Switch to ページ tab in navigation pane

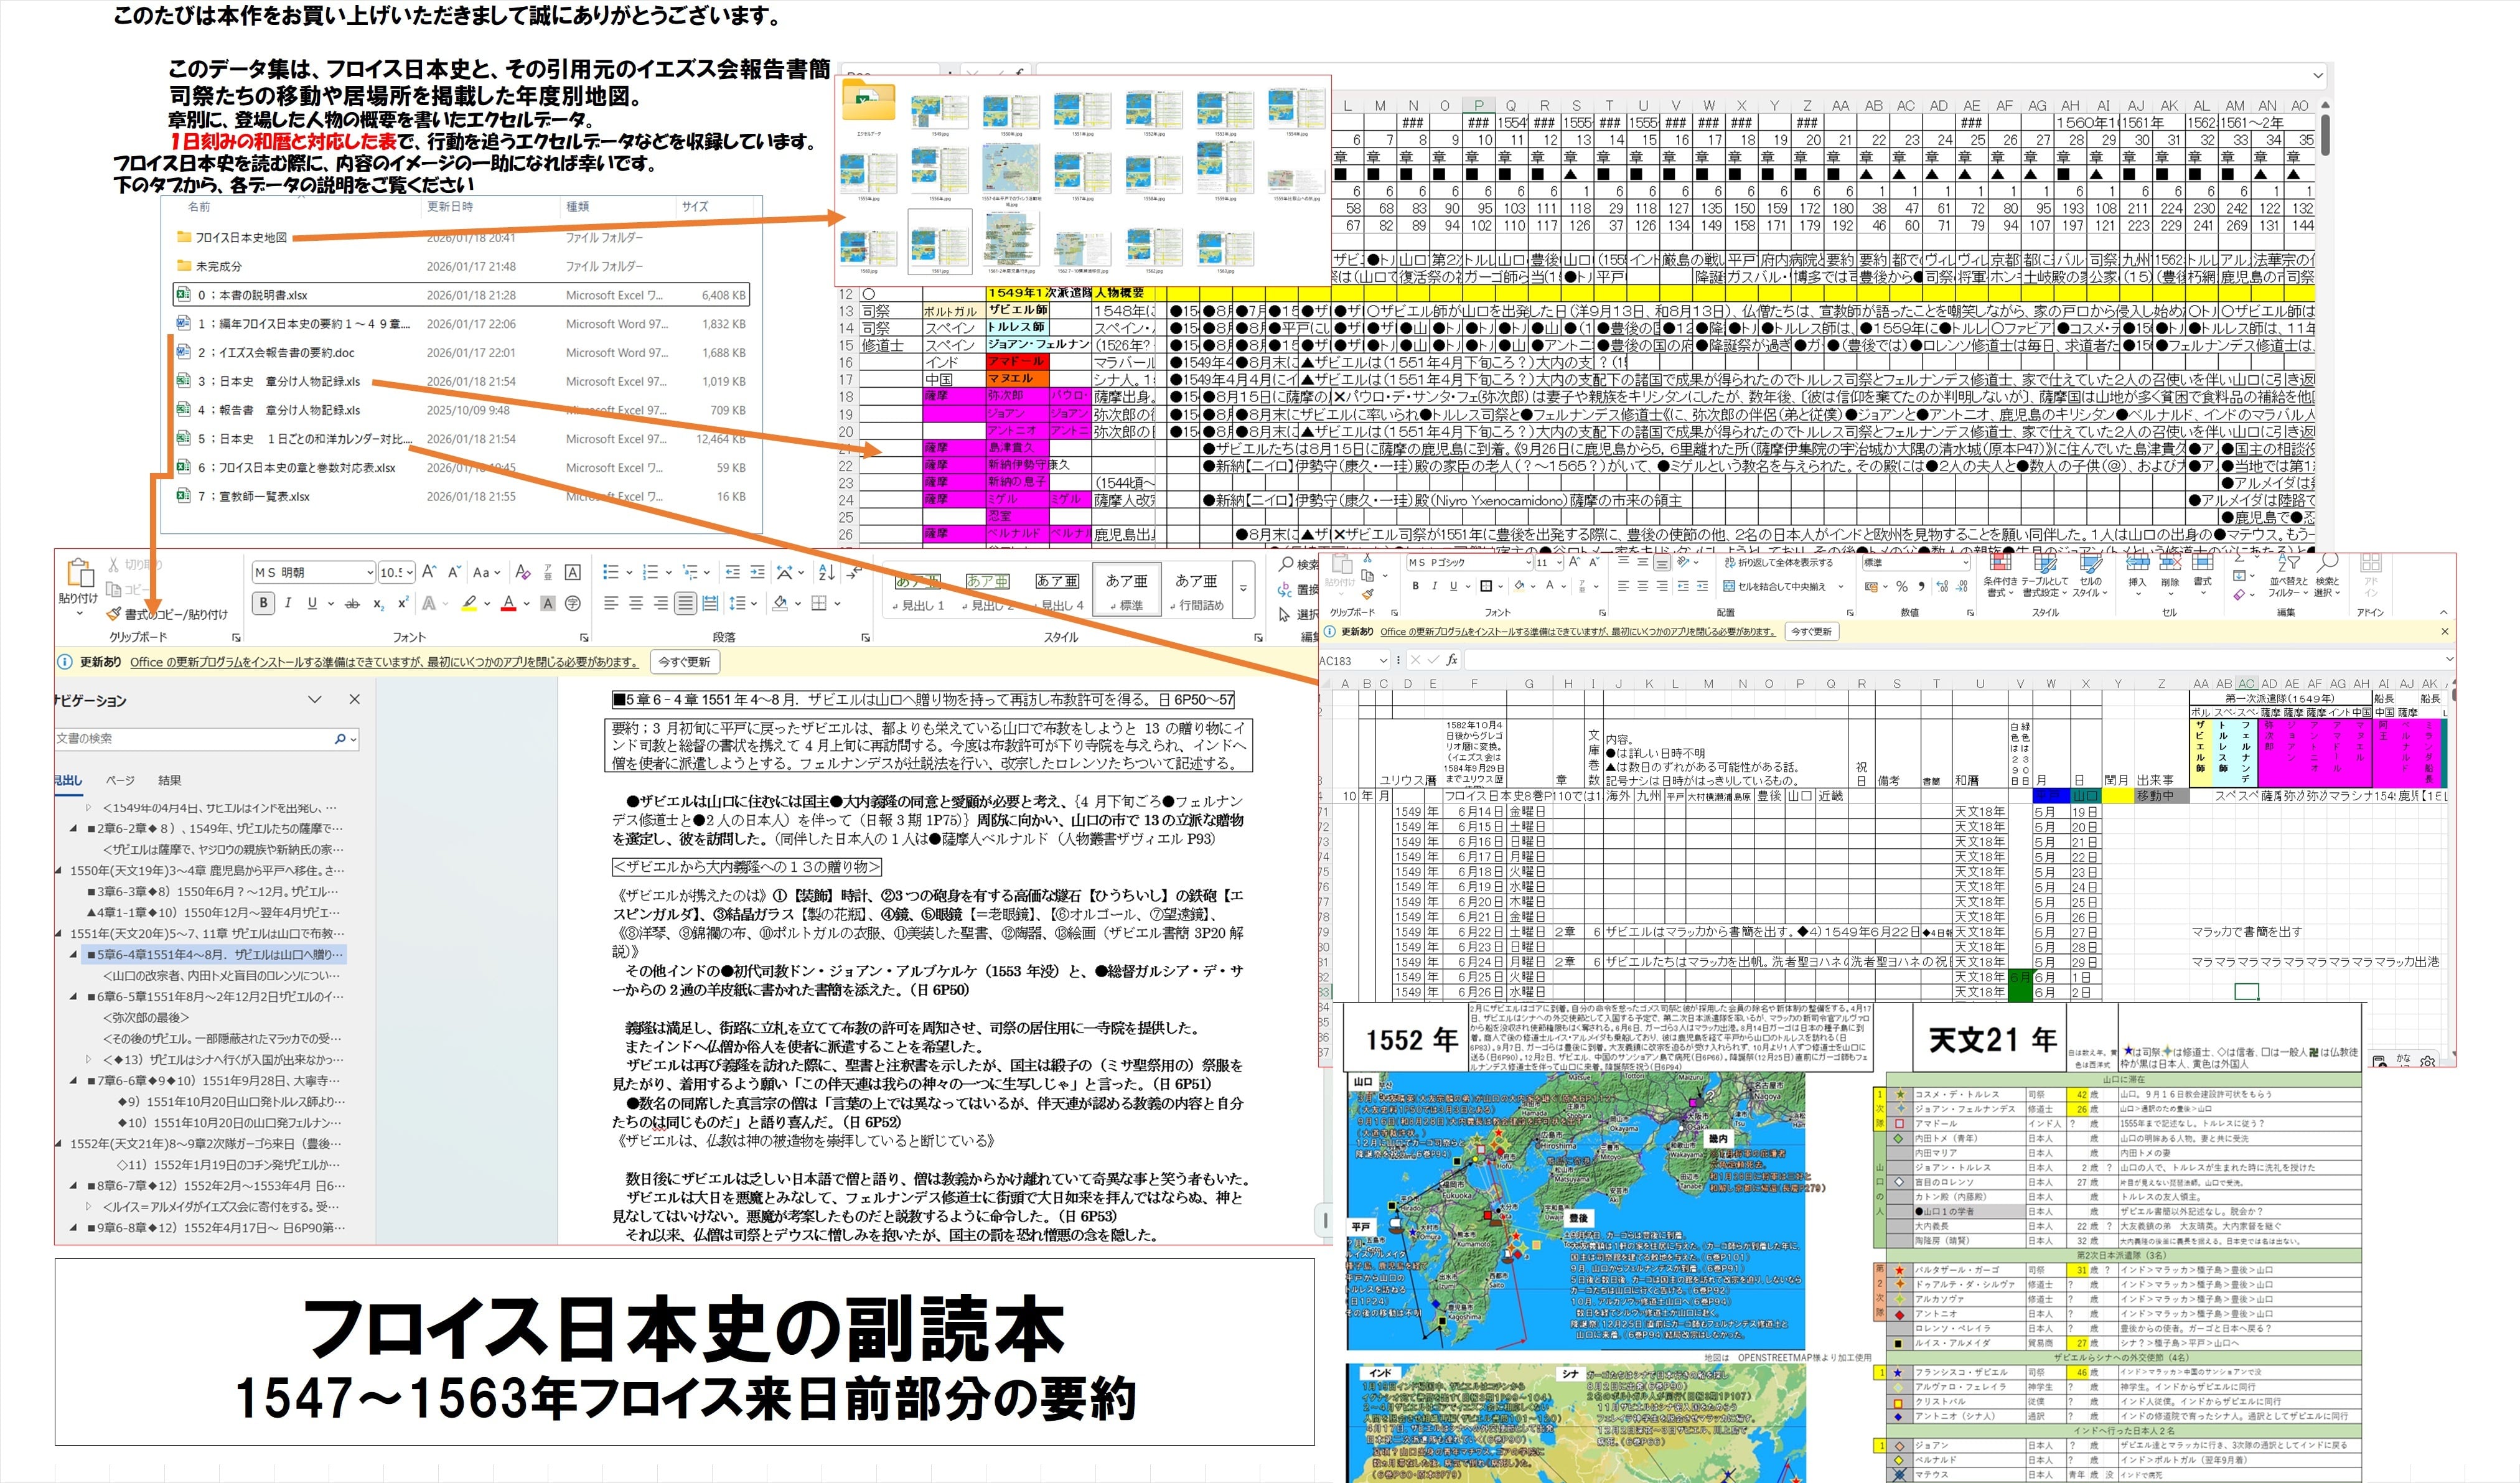120,780
